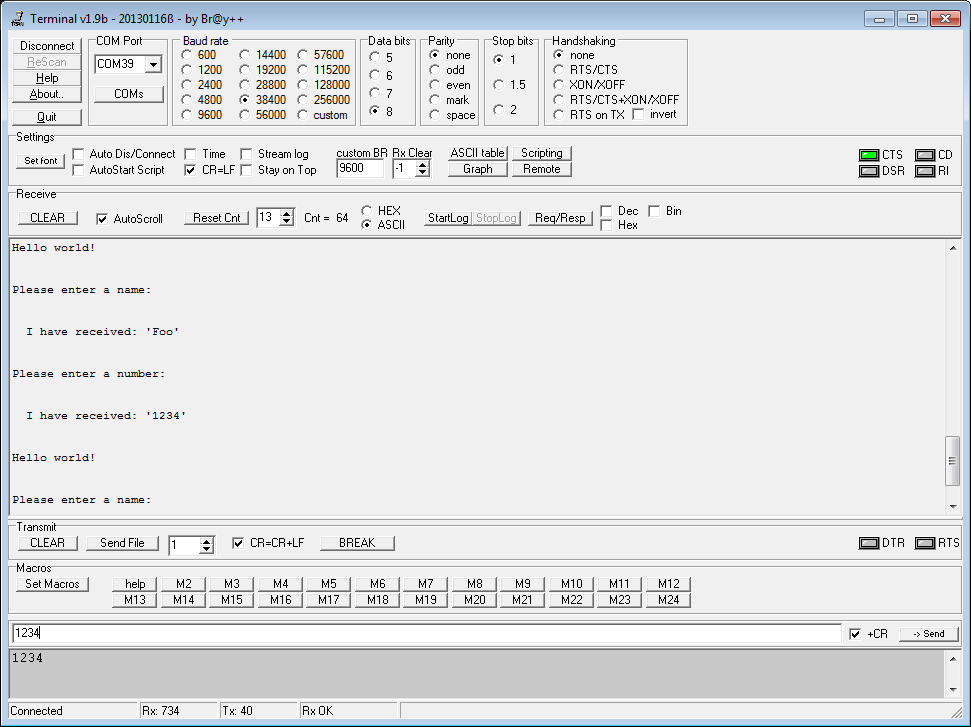
Task: Select ASCII receive display mode
Action: pyautogui.click(x=367, y=225)
